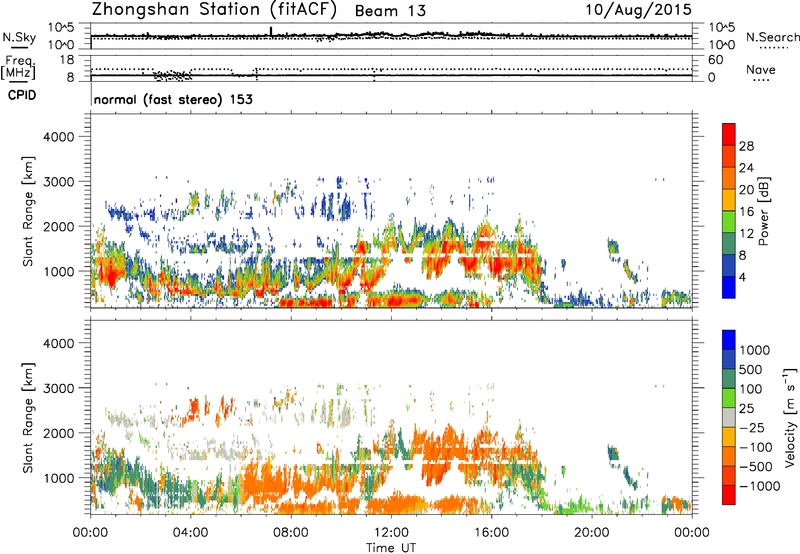Image resolution: width=800 pixels, height=554 pixels.
Task: Click the dotted line sample under N.Search
Action: tap(774, 48)
